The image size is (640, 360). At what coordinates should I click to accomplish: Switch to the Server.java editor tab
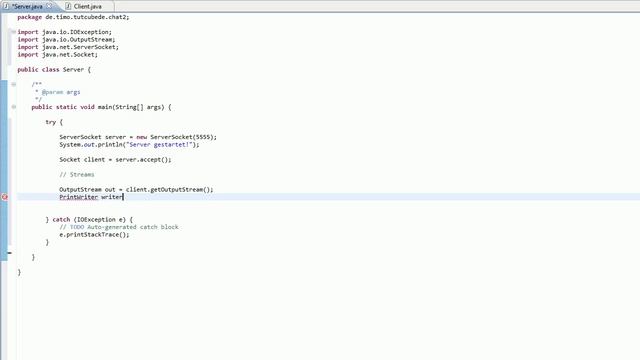[x=27, y=6]
